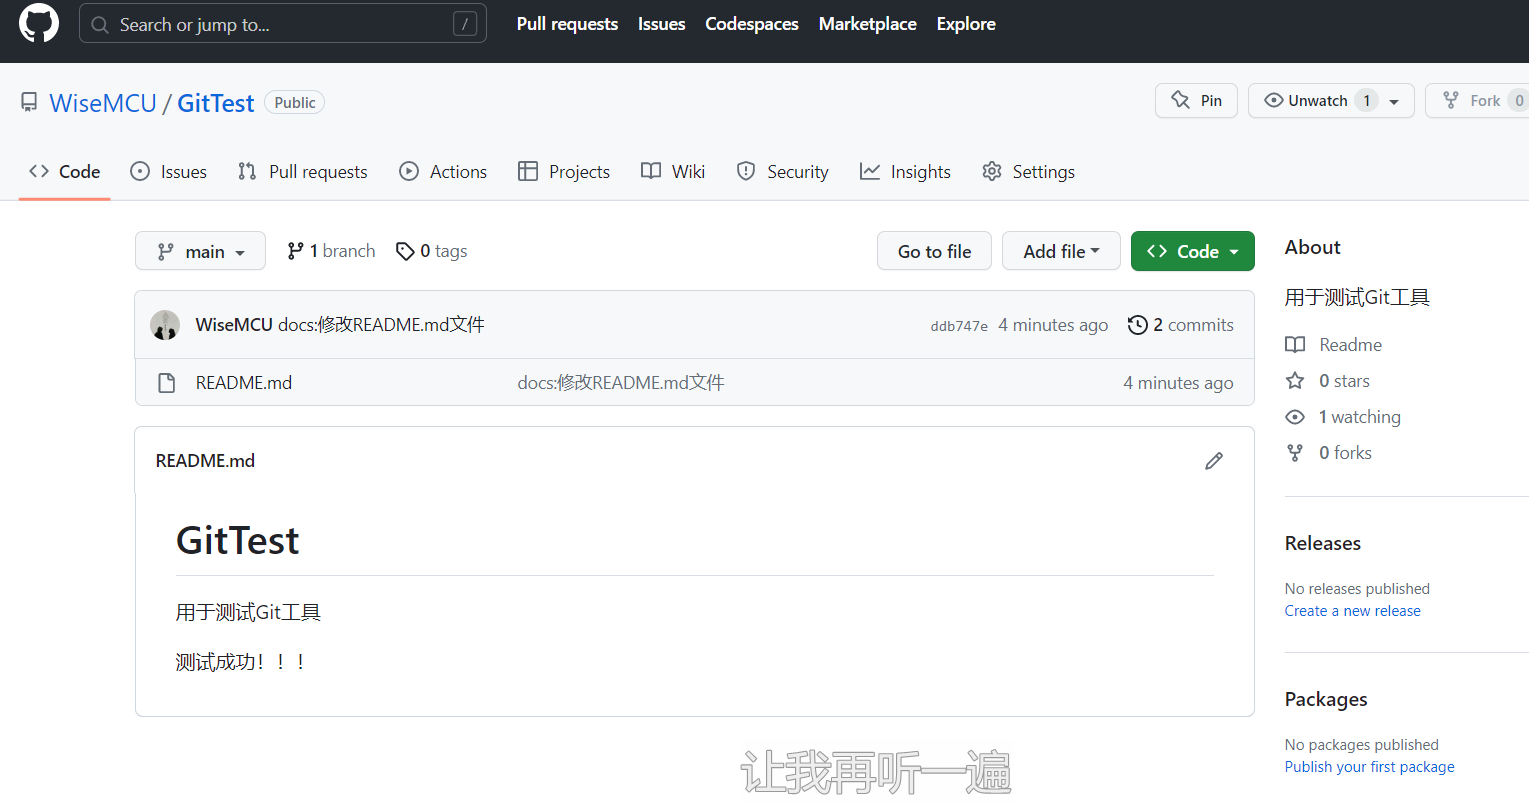Click the branch icon beside 1 branch
Image resolution: width=1529 pixels, height=807 pixels.
point(295,251)
